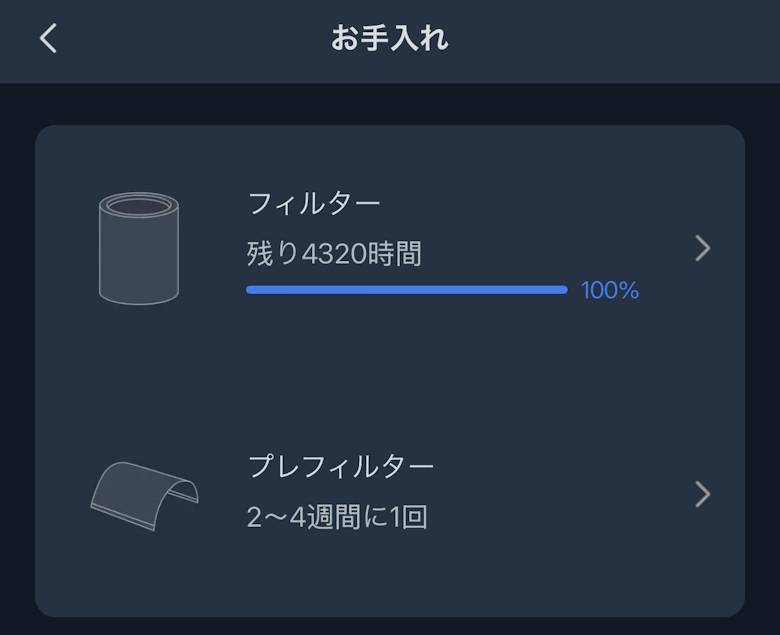Click the right end of the blue progress bar

coord(561,290)
